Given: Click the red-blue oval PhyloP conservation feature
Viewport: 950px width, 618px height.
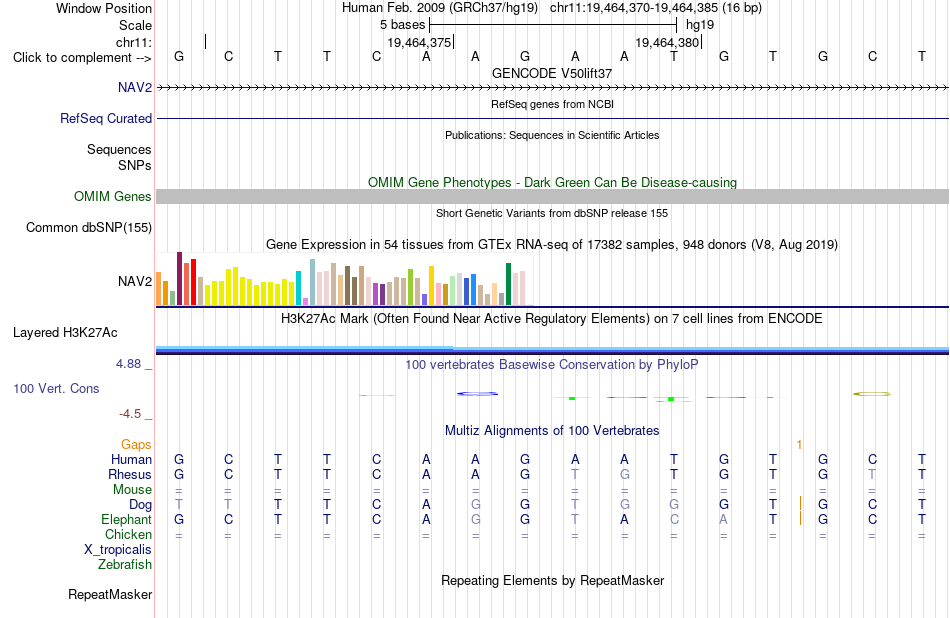Looking at the screenshot, I should pyautogui.click(x=477, y=394).
